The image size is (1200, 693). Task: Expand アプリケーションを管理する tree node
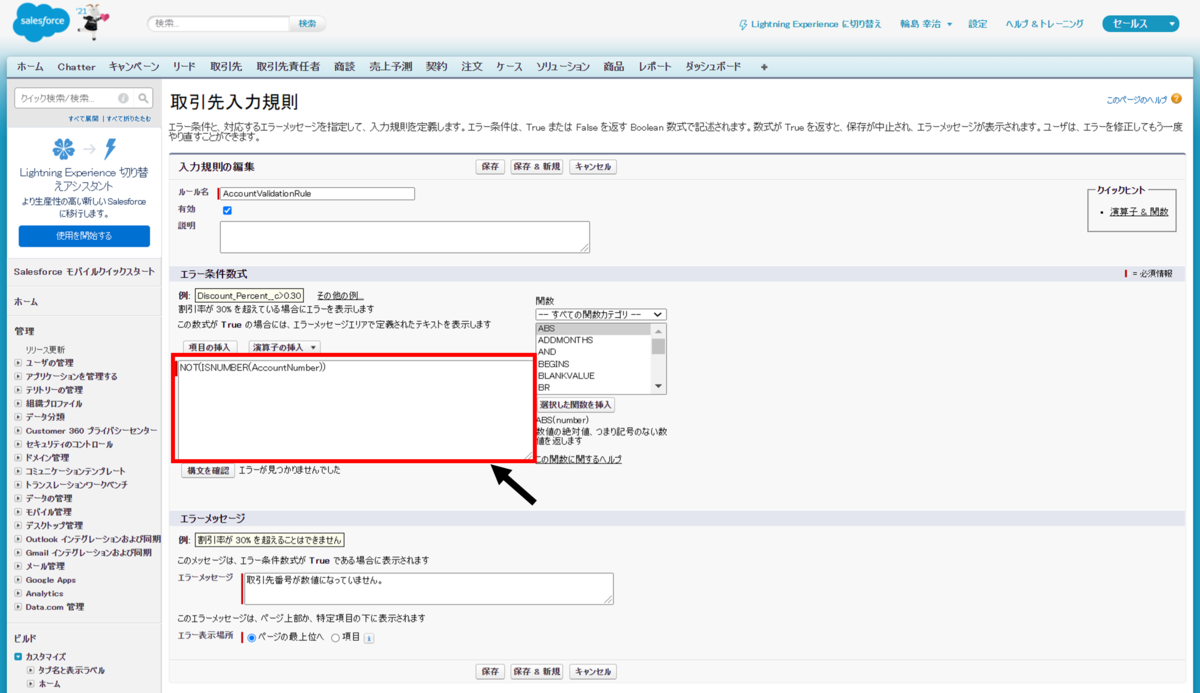pos(18,376)
